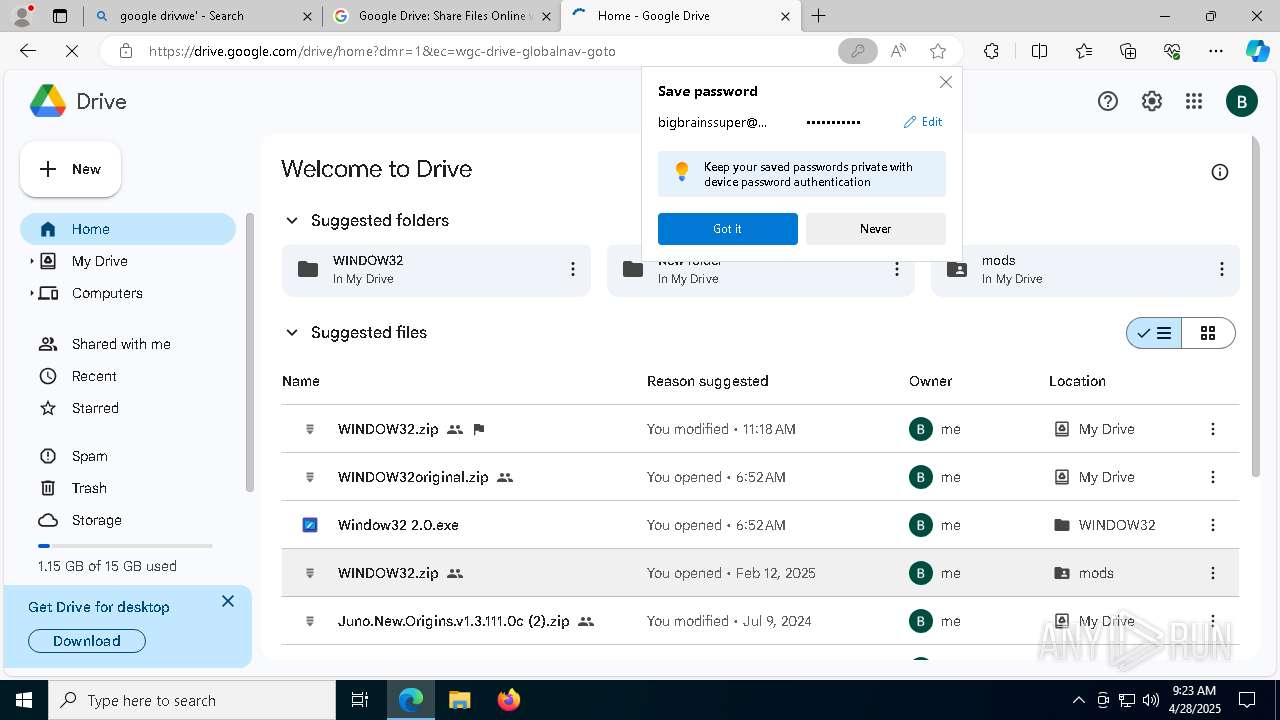Edit saved password credentials
The image size is (1280, 720).
(x=923, y=122)
